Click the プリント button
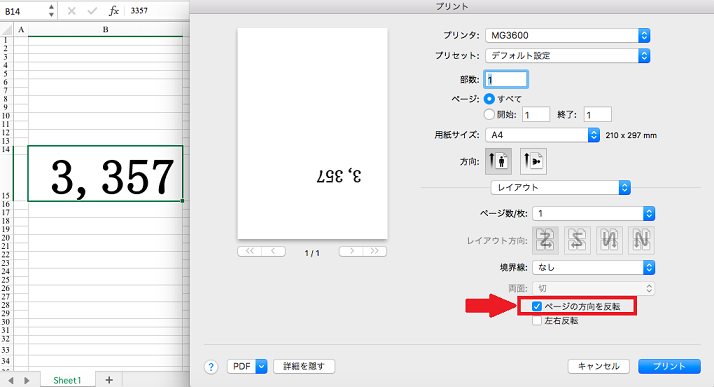 [669, 366]
